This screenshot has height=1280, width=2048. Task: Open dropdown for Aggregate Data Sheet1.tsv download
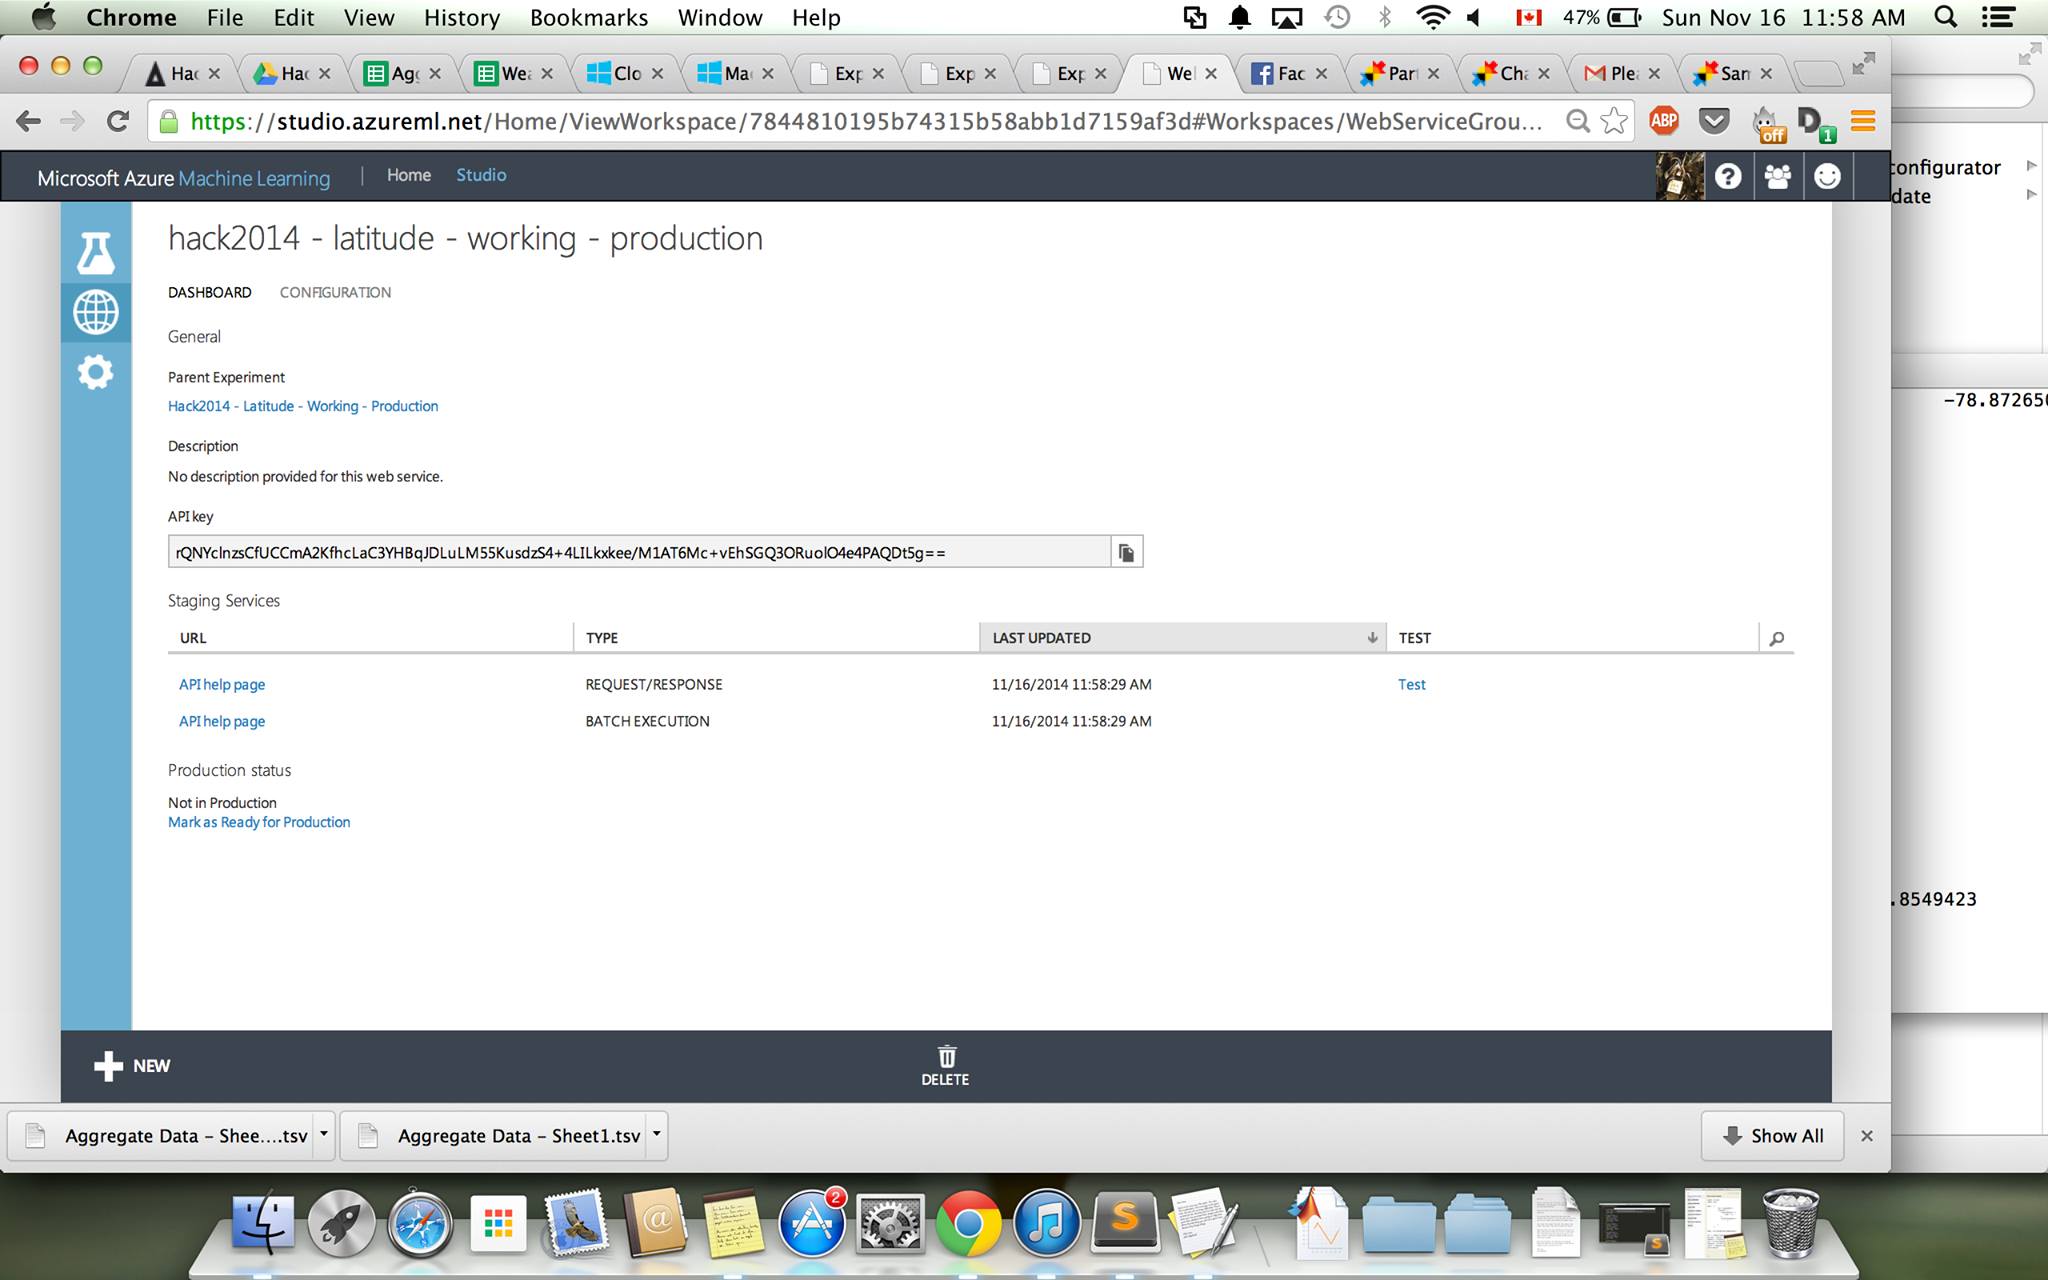click(x=657, y=1135)
